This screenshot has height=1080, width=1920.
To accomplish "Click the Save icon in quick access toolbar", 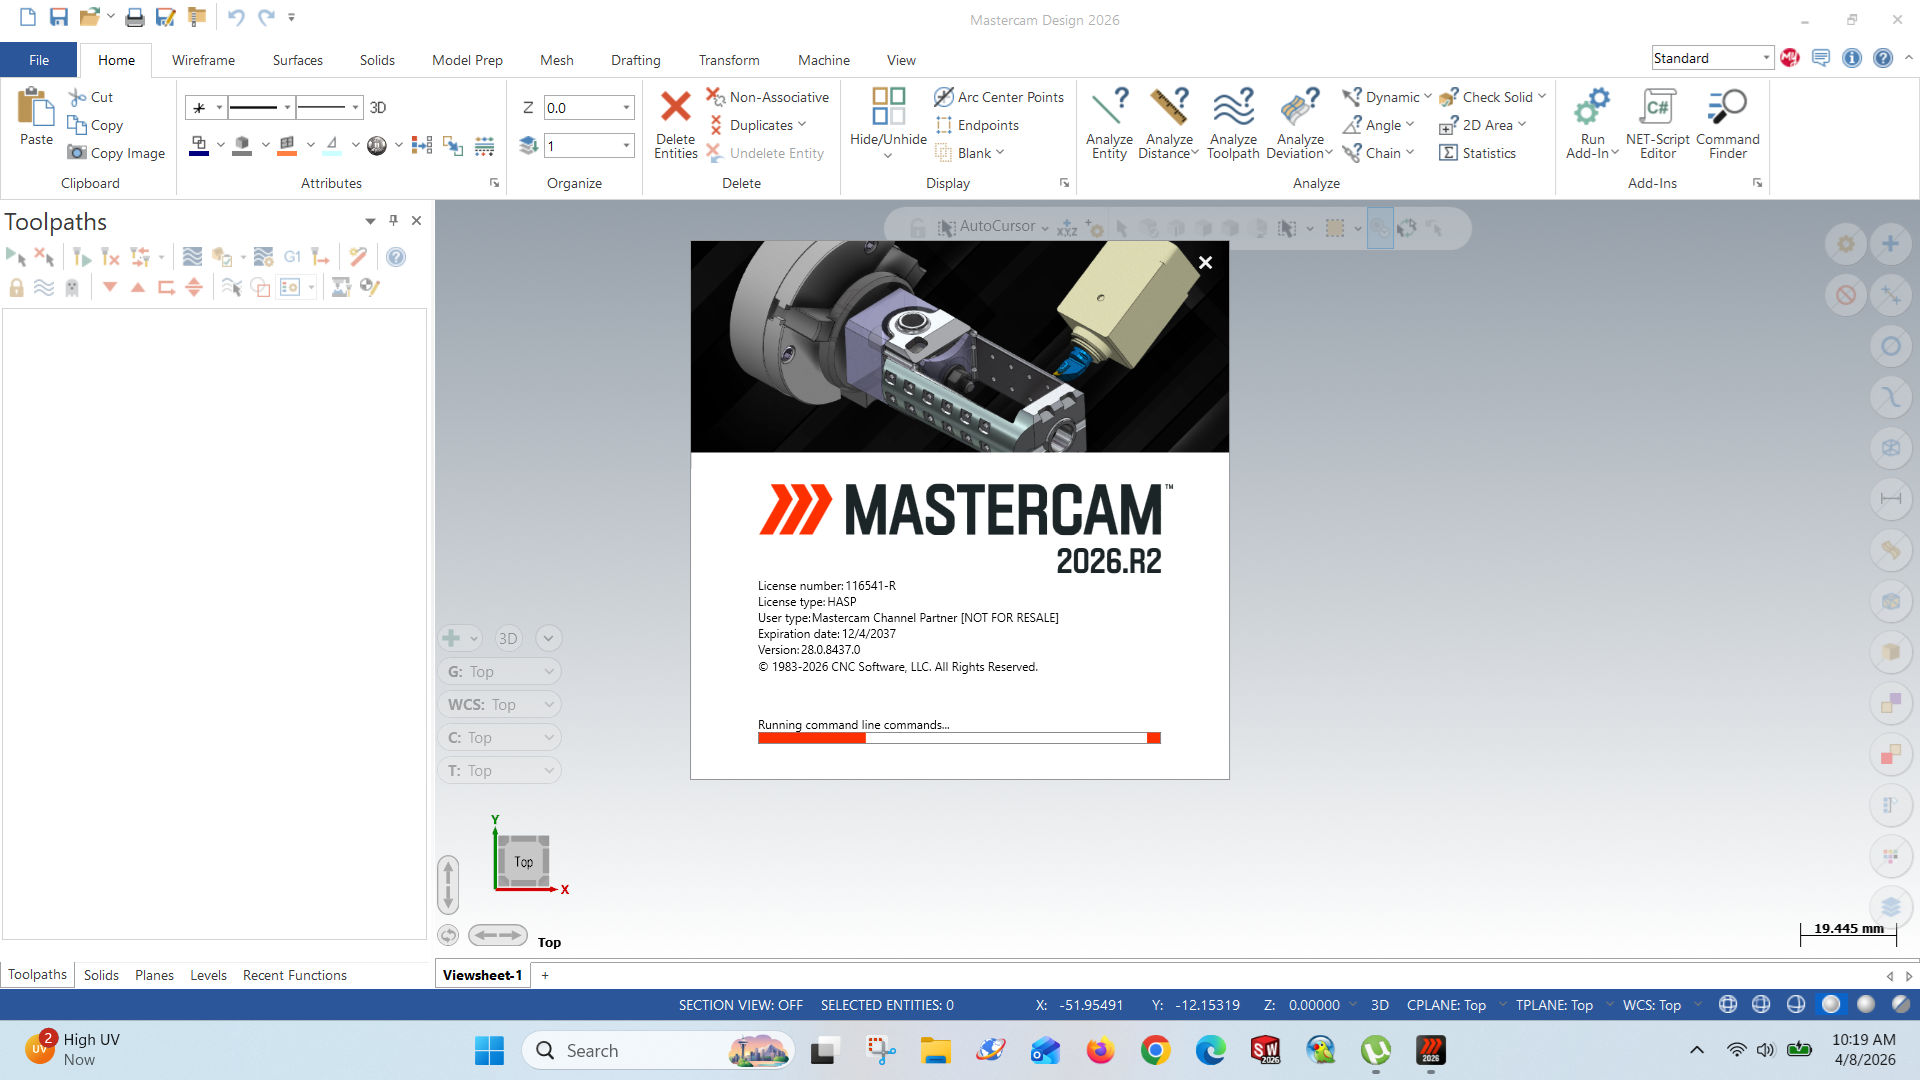I will tap(58, 17).
